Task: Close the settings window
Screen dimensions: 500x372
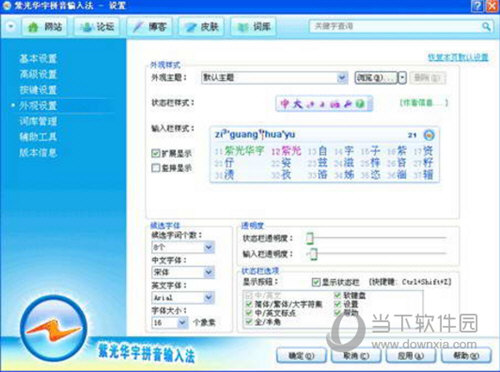Action: click(493, 6)
